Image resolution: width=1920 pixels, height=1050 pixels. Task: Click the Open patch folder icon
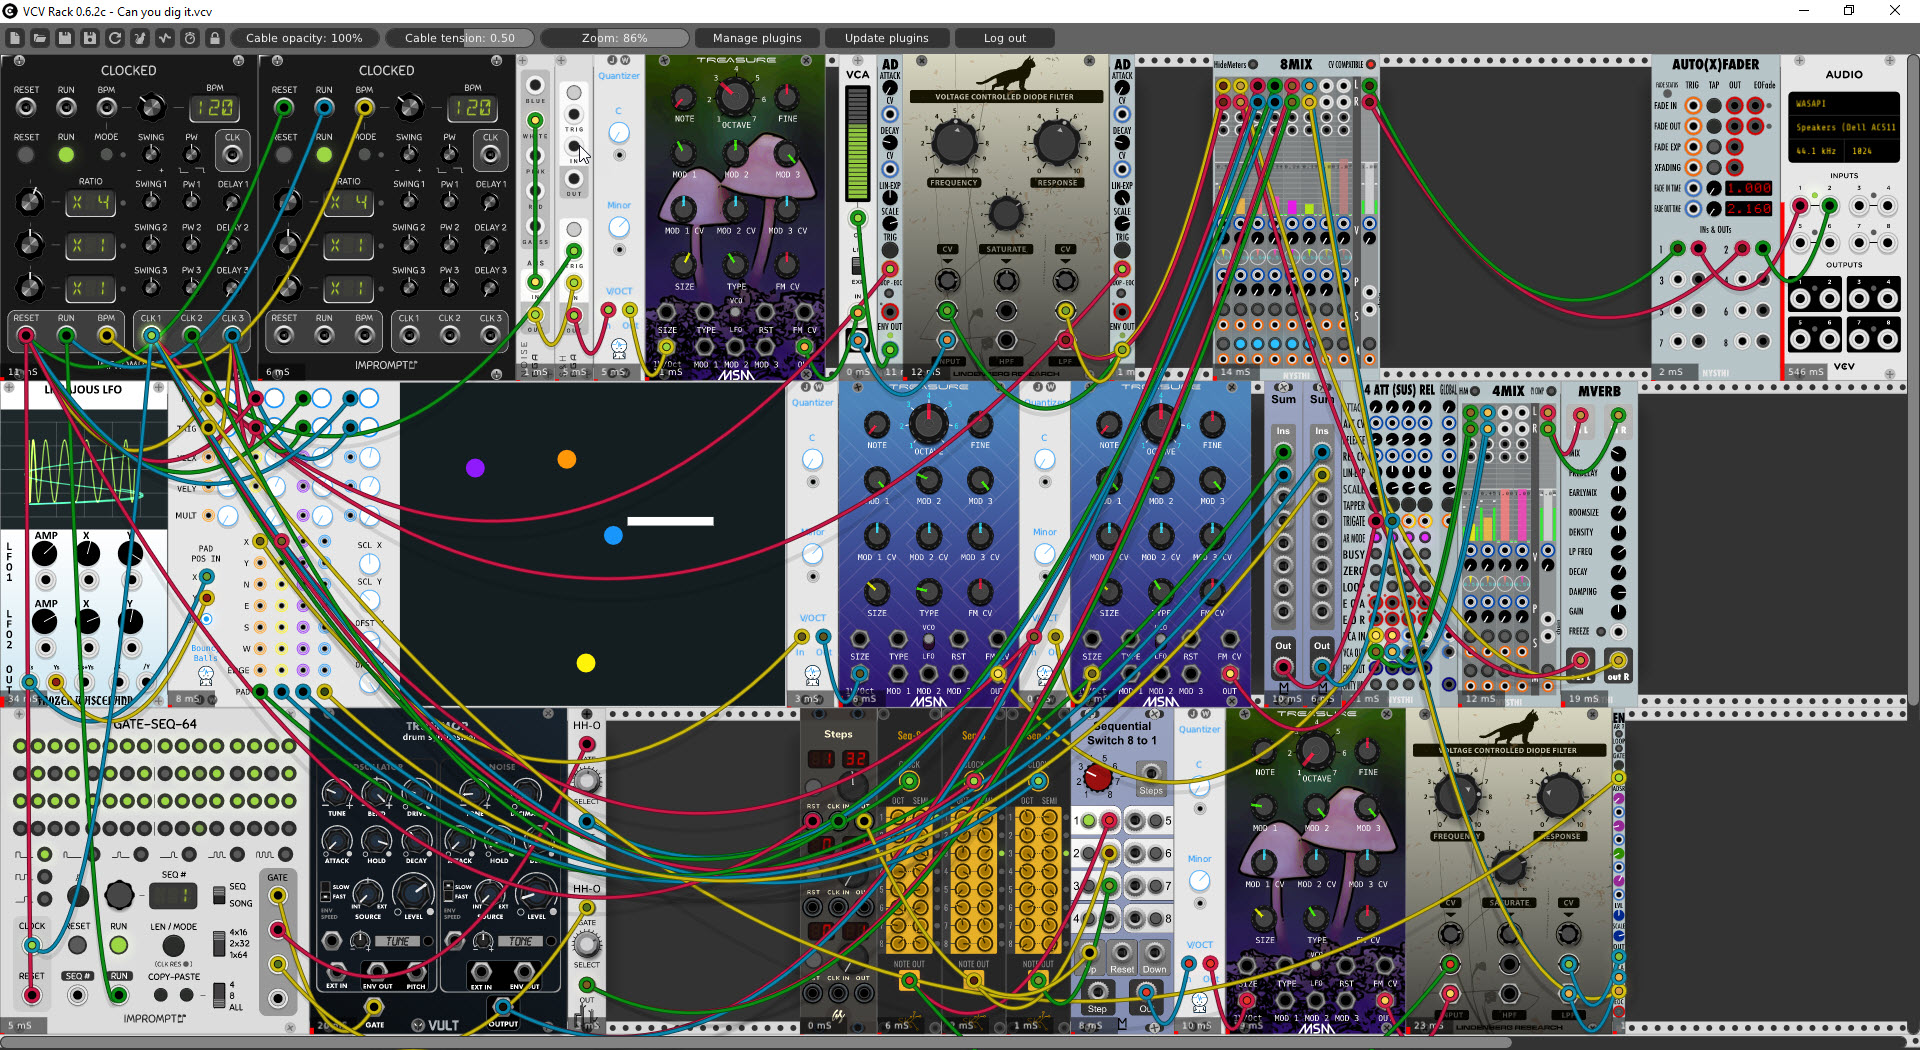[x=40, y=38]
